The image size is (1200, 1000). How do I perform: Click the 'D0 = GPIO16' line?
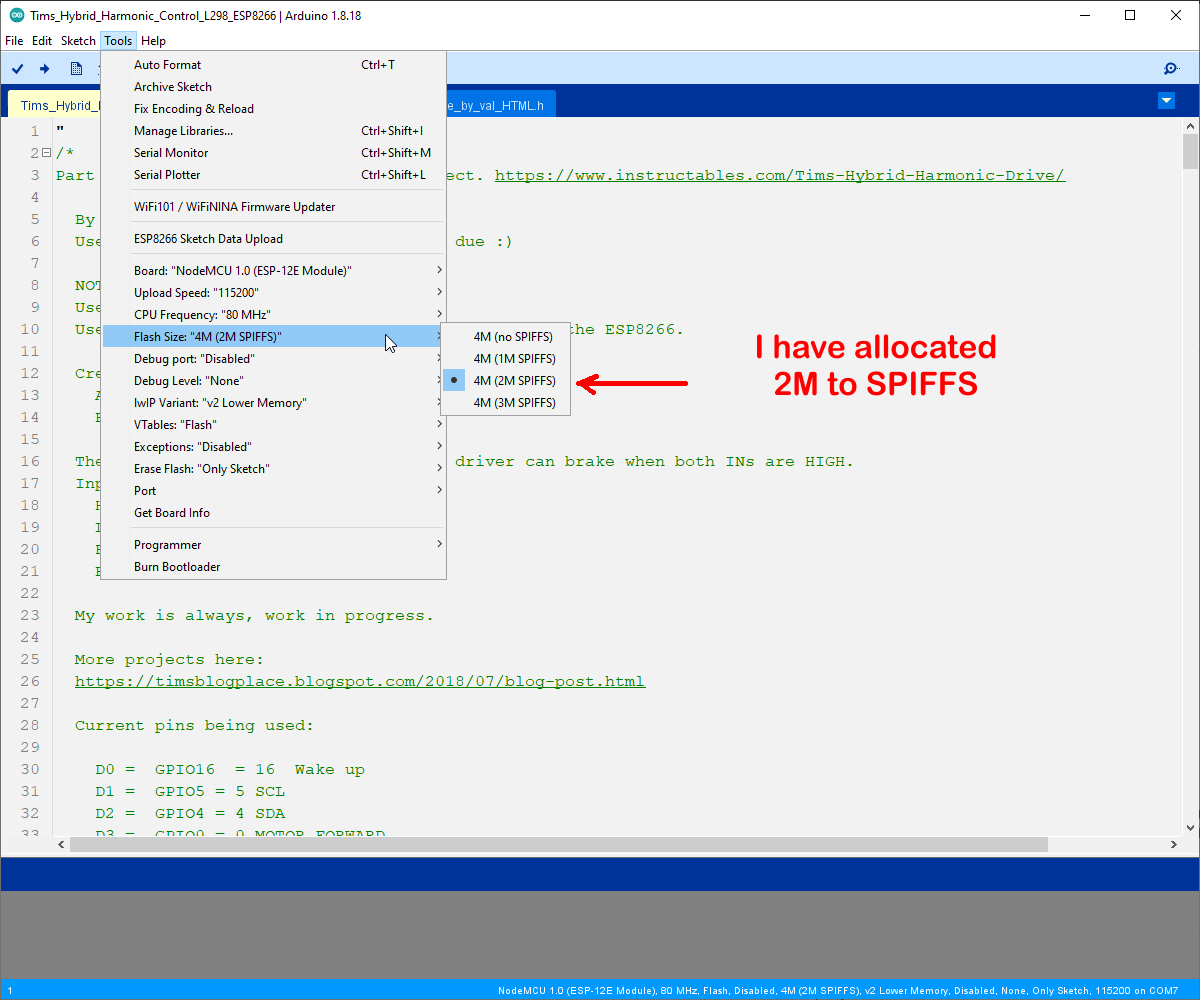[x=230, y=769]
